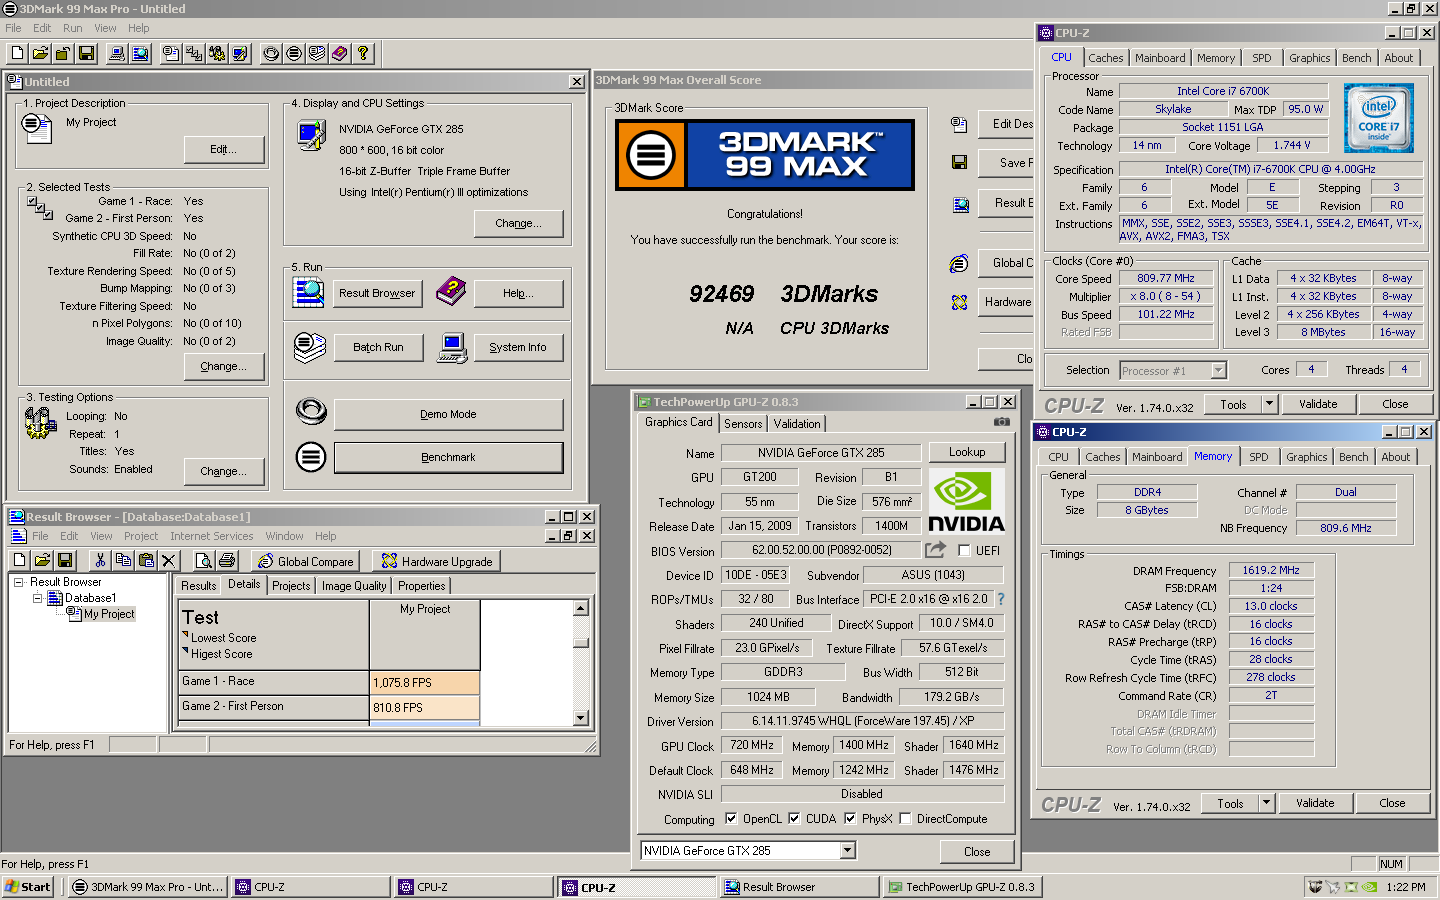Click GPU-Z camera screenshot icon
This screenshot has height=900, width=1440.
(1001, 422)
